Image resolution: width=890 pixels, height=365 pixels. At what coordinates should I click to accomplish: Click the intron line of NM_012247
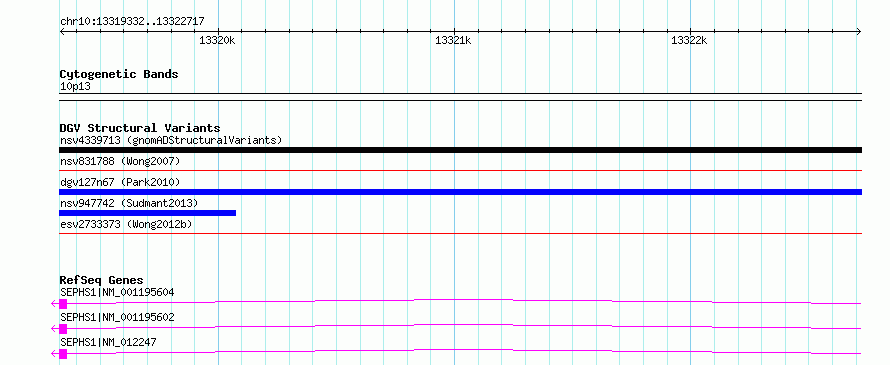click(464, 350)
